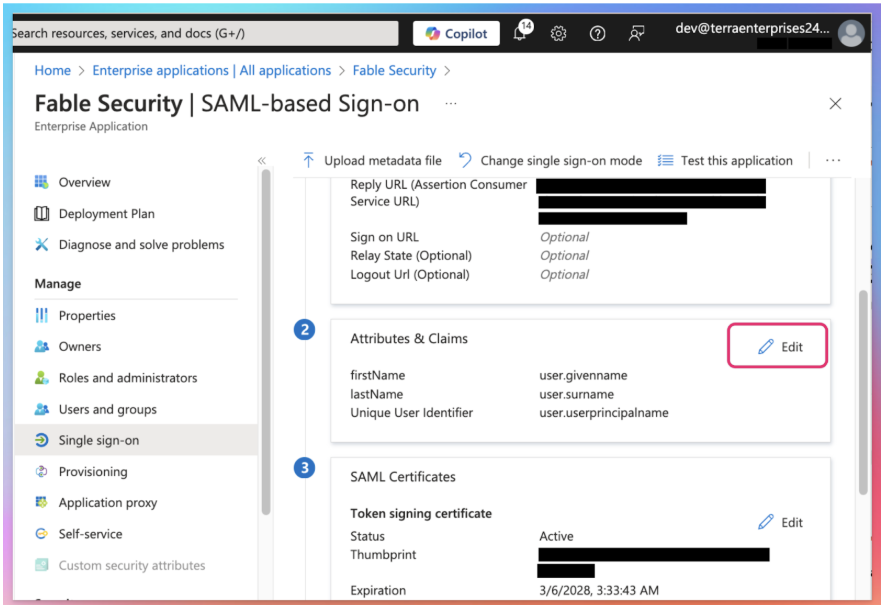Click the Provisioning icon
The height and width of the screenshot is (608, 886).
pyautogui.click(x=41, y=471)
